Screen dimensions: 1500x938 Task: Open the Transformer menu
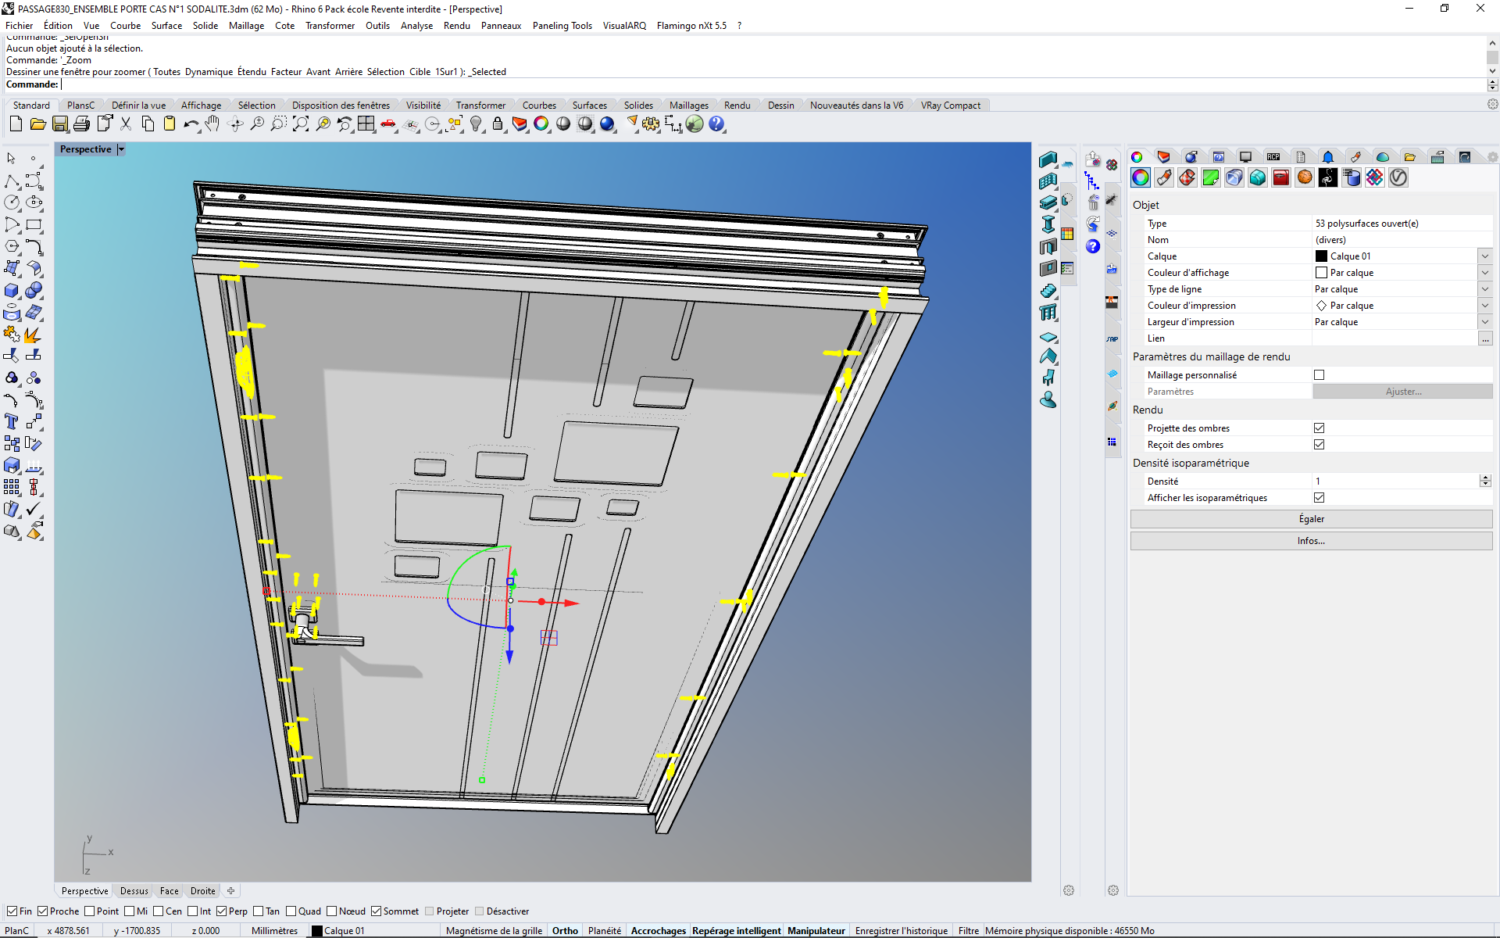point(330,25)
